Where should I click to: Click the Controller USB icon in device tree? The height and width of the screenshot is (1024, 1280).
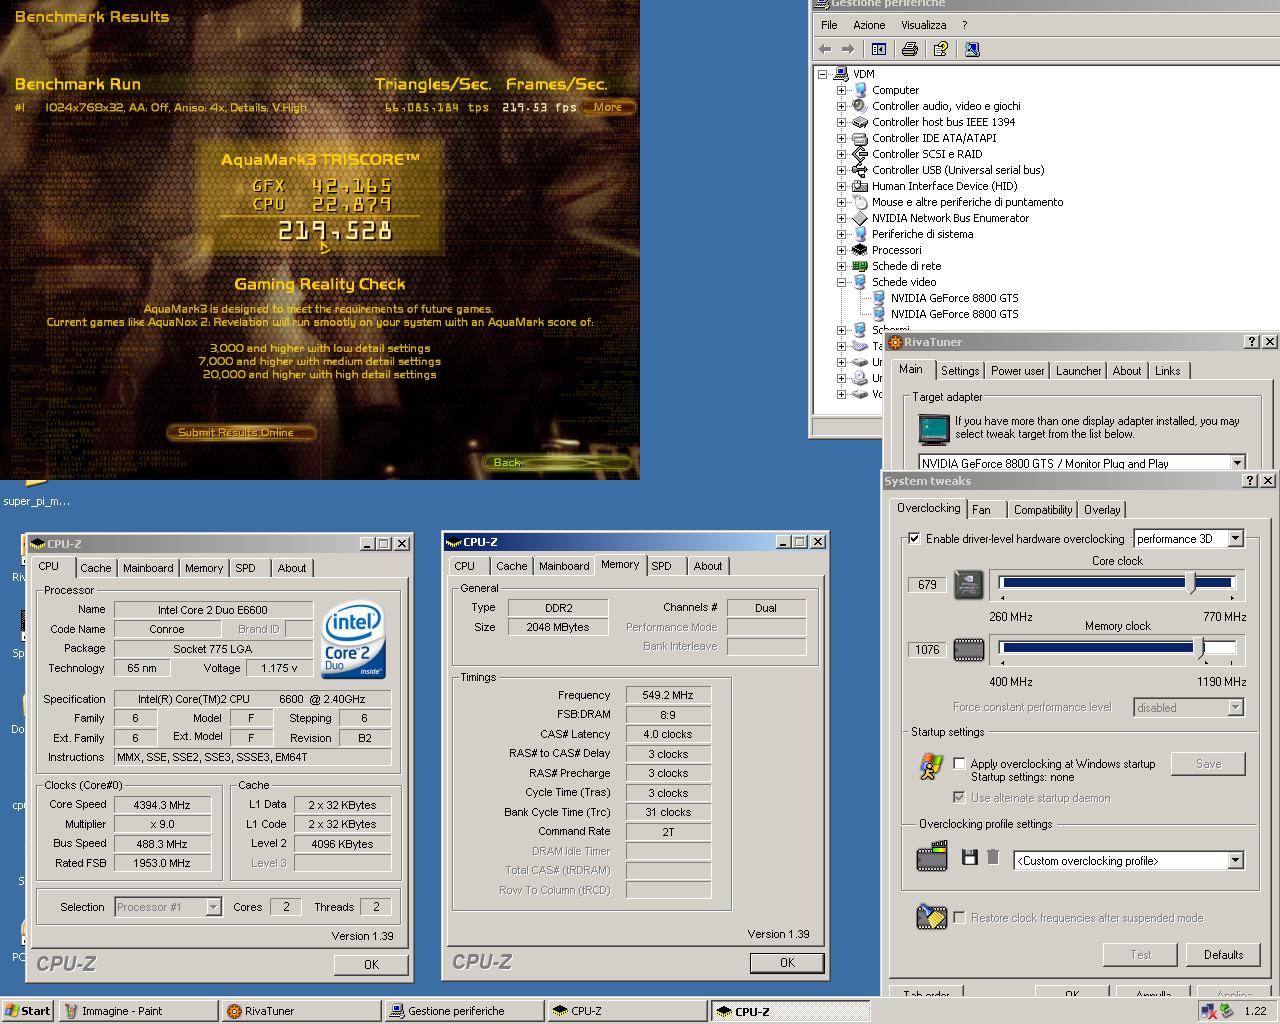[859, 170]
